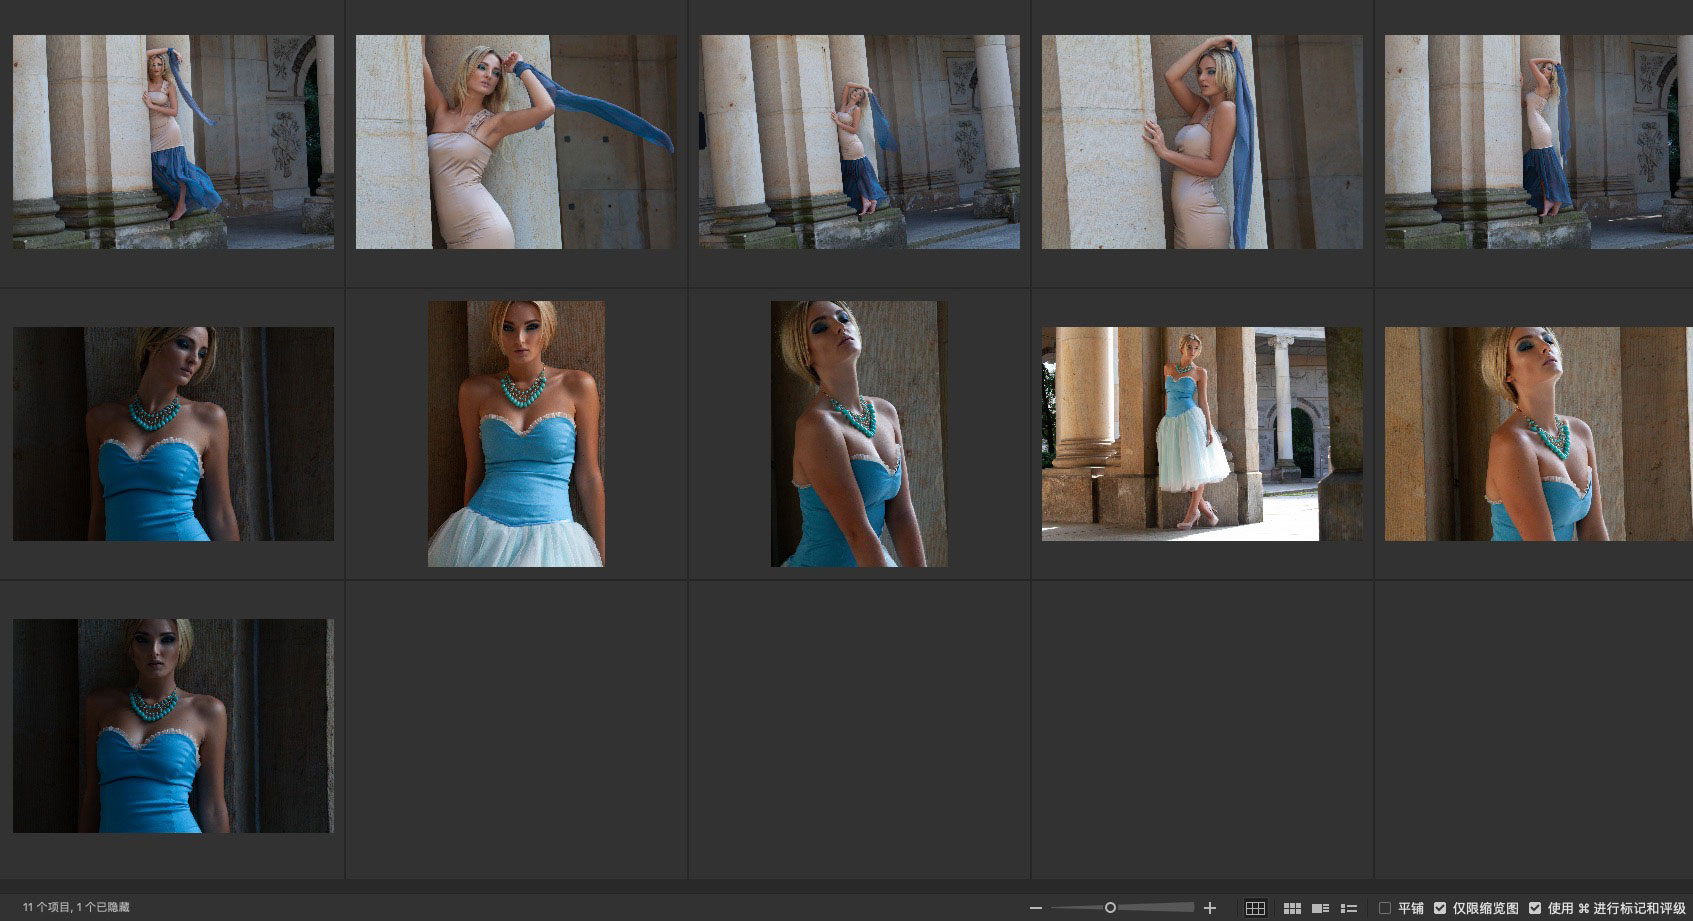Screen dimensions: 1693x921
Task: Switch to the details view icon
Action: point(1320,908)
